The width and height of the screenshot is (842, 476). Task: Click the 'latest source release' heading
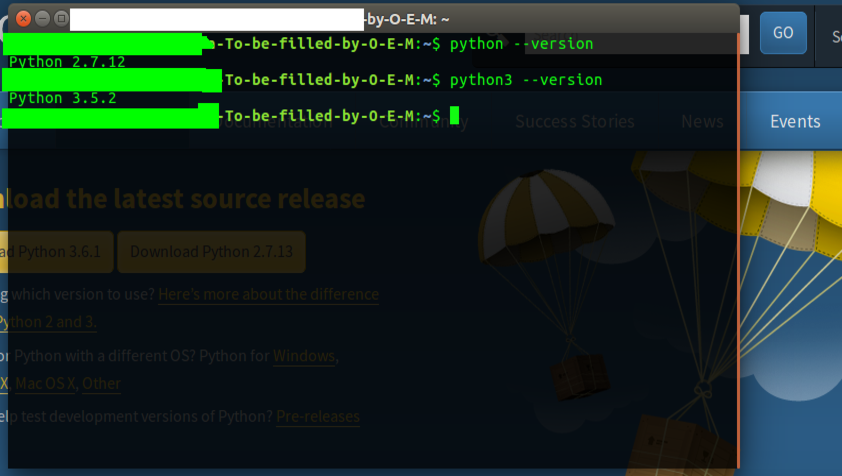pyautogui.click(x=240, y=199)
